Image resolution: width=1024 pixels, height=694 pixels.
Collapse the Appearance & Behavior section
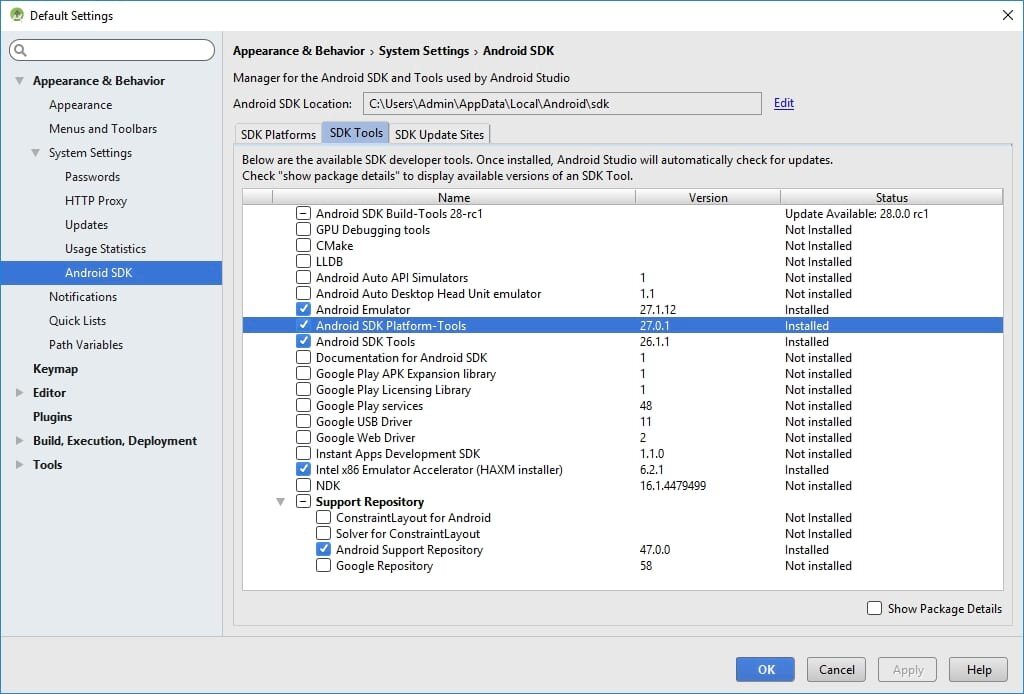coord(20,81)
